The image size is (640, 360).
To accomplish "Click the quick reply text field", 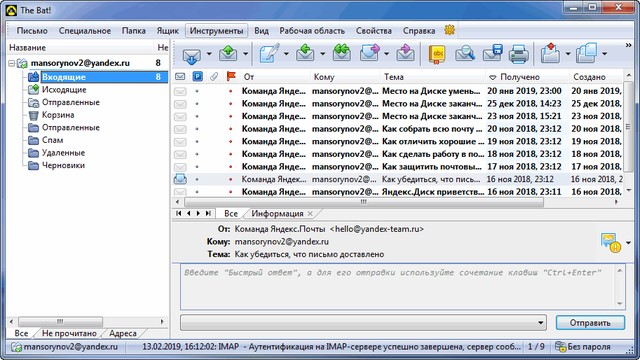I will click(398, 287).
